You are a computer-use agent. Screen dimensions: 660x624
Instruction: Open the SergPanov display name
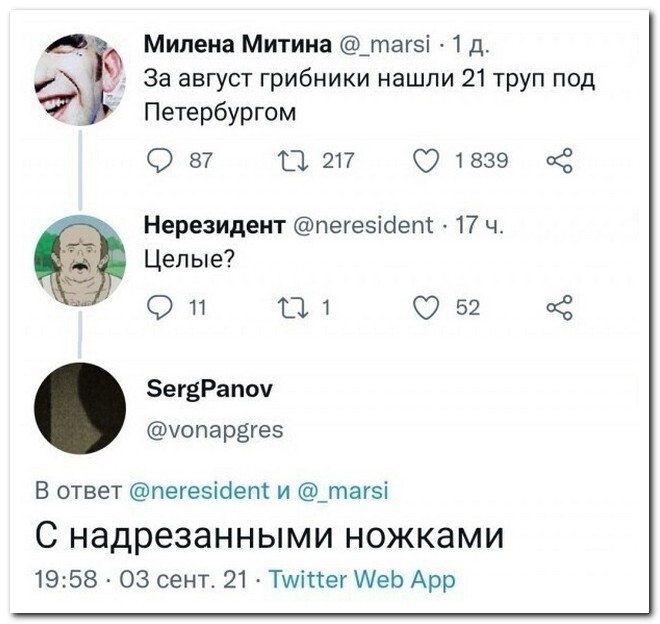pyautogui.click(x=210, y=390)
